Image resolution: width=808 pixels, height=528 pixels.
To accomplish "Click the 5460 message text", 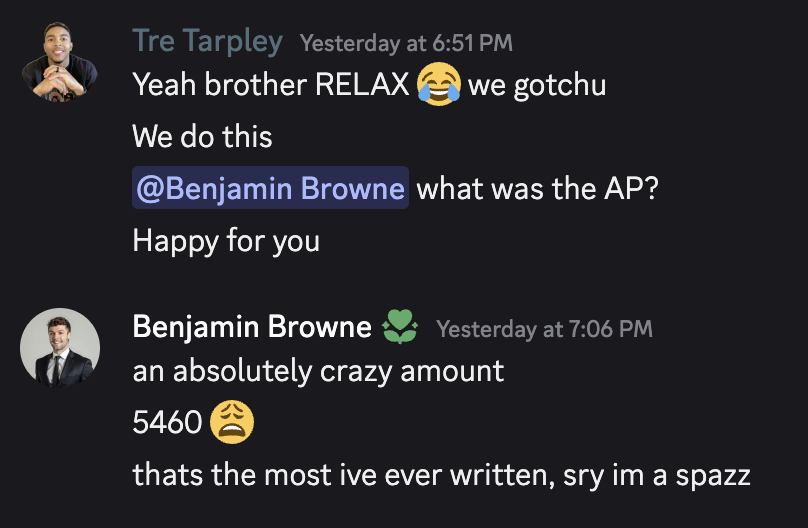I will 167,422.
